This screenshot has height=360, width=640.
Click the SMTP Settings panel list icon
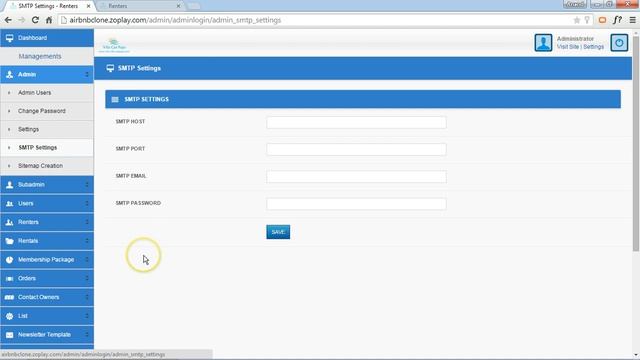115,100
